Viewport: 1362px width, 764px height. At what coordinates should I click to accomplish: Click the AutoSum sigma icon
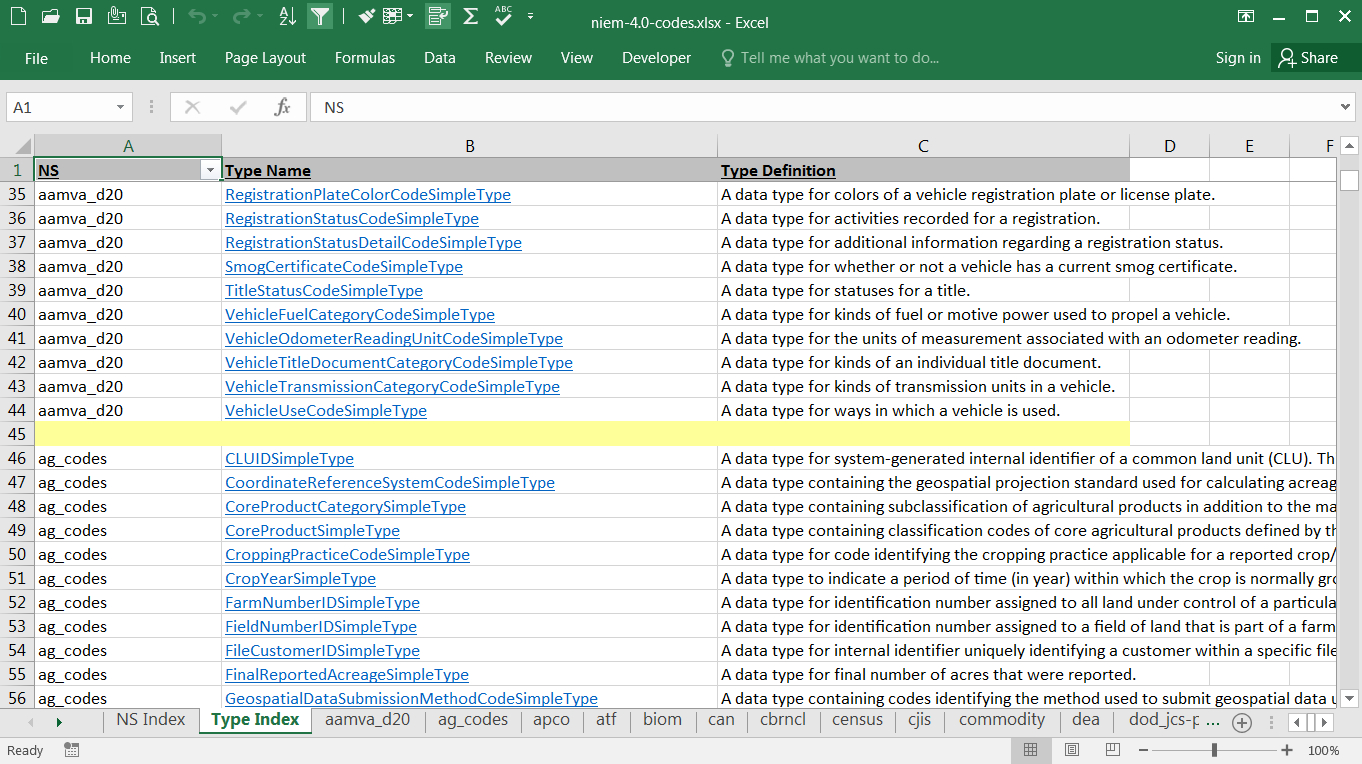[470, 16]
